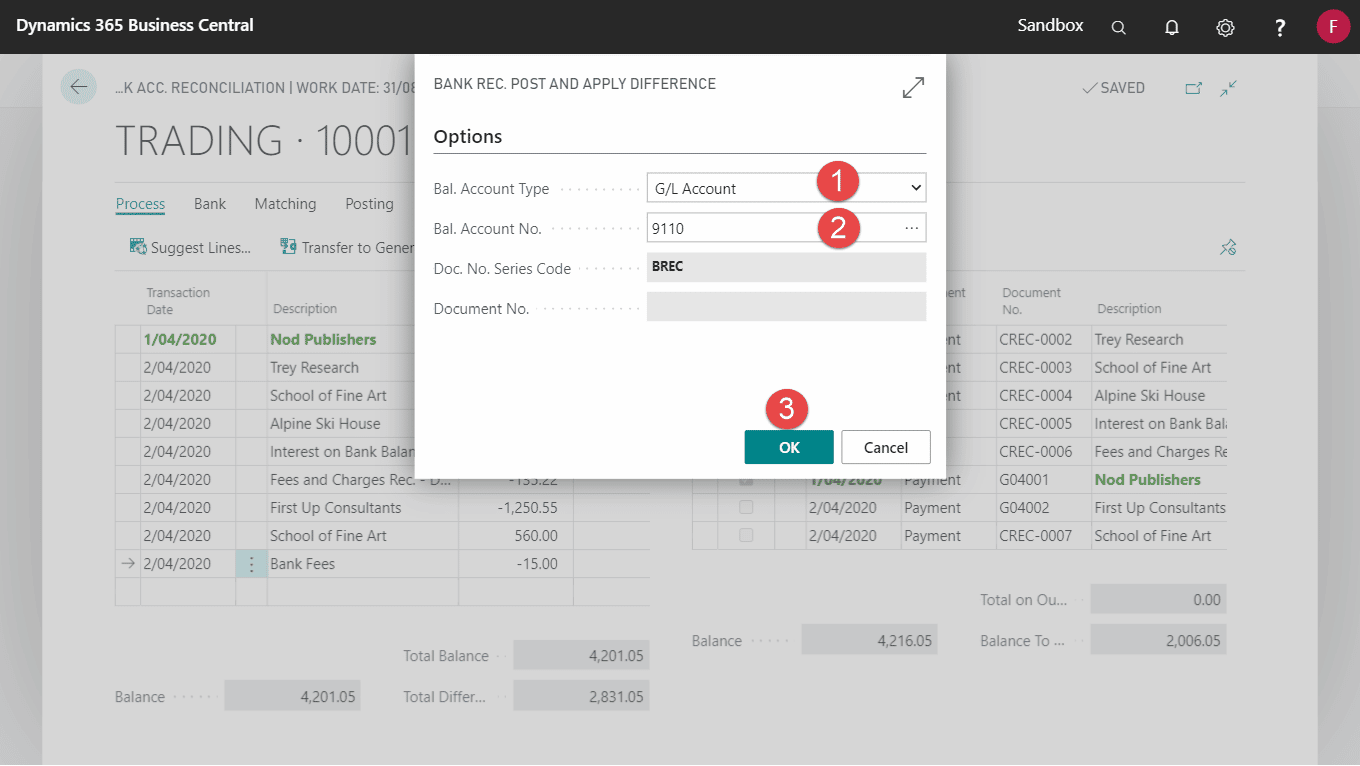Image resolution: width=1360 pixels, height=766 pixels.
Task: Click Nod Publishers in ledger entries
Action: (x=1147, y=480)
